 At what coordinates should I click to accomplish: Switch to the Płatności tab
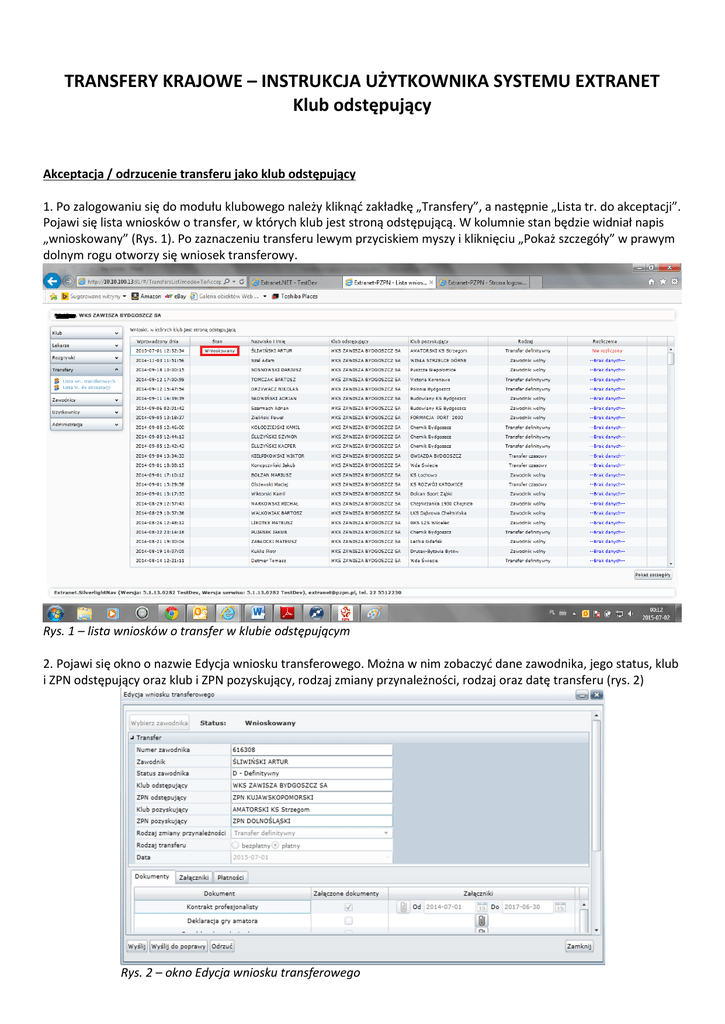[x=231, y=877]
